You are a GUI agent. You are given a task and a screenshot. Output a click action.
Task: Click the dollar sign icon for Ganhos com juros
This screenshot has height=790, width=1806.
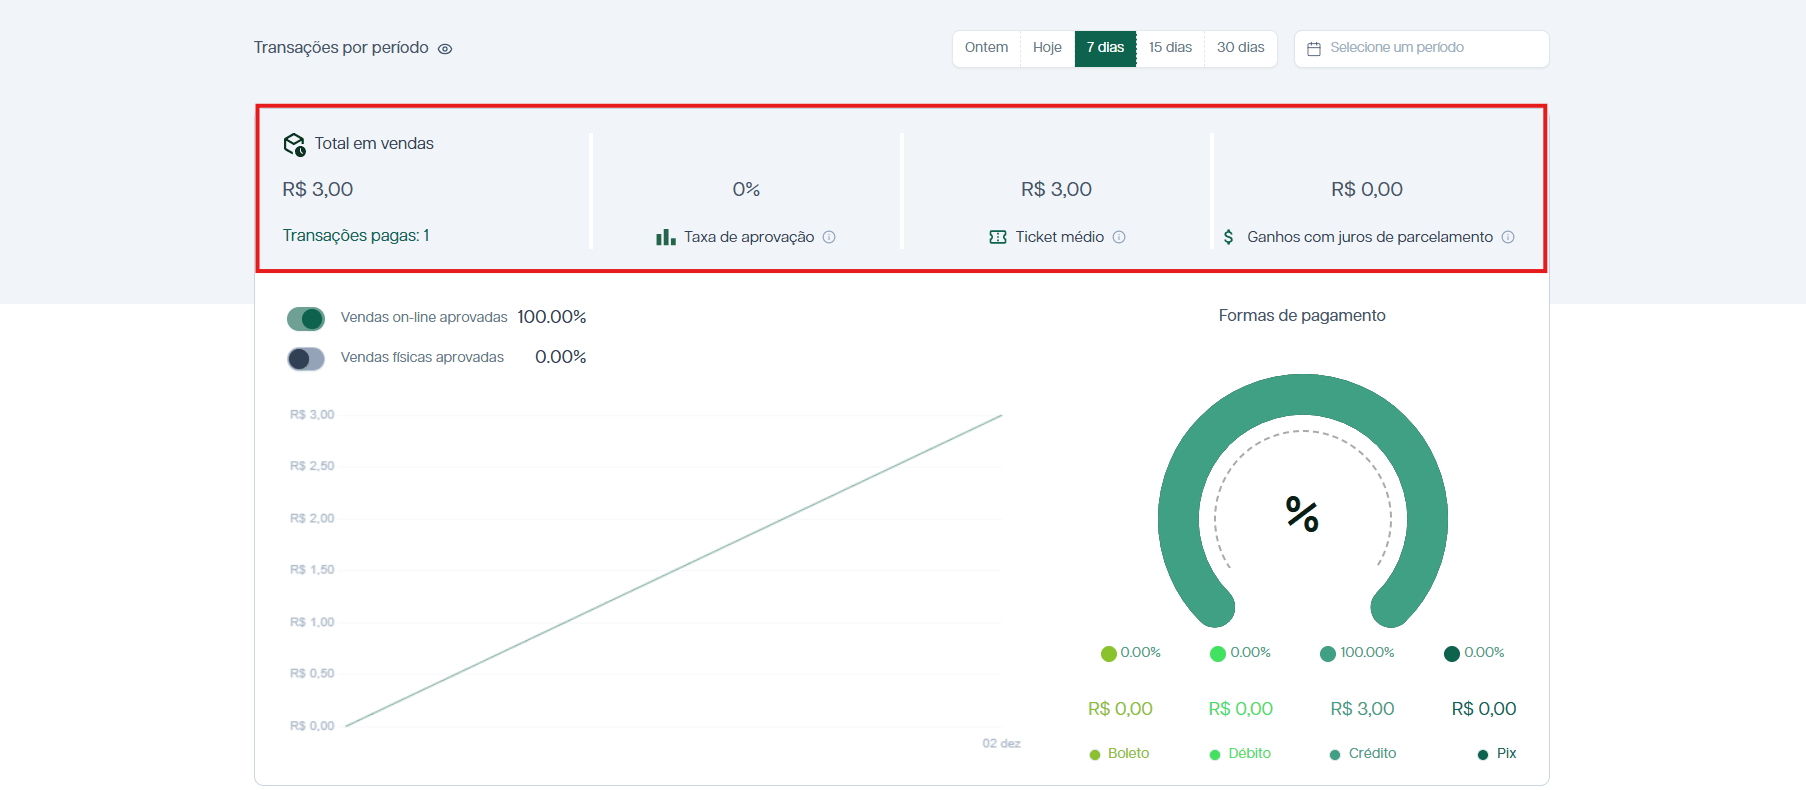coord(1229,237)
